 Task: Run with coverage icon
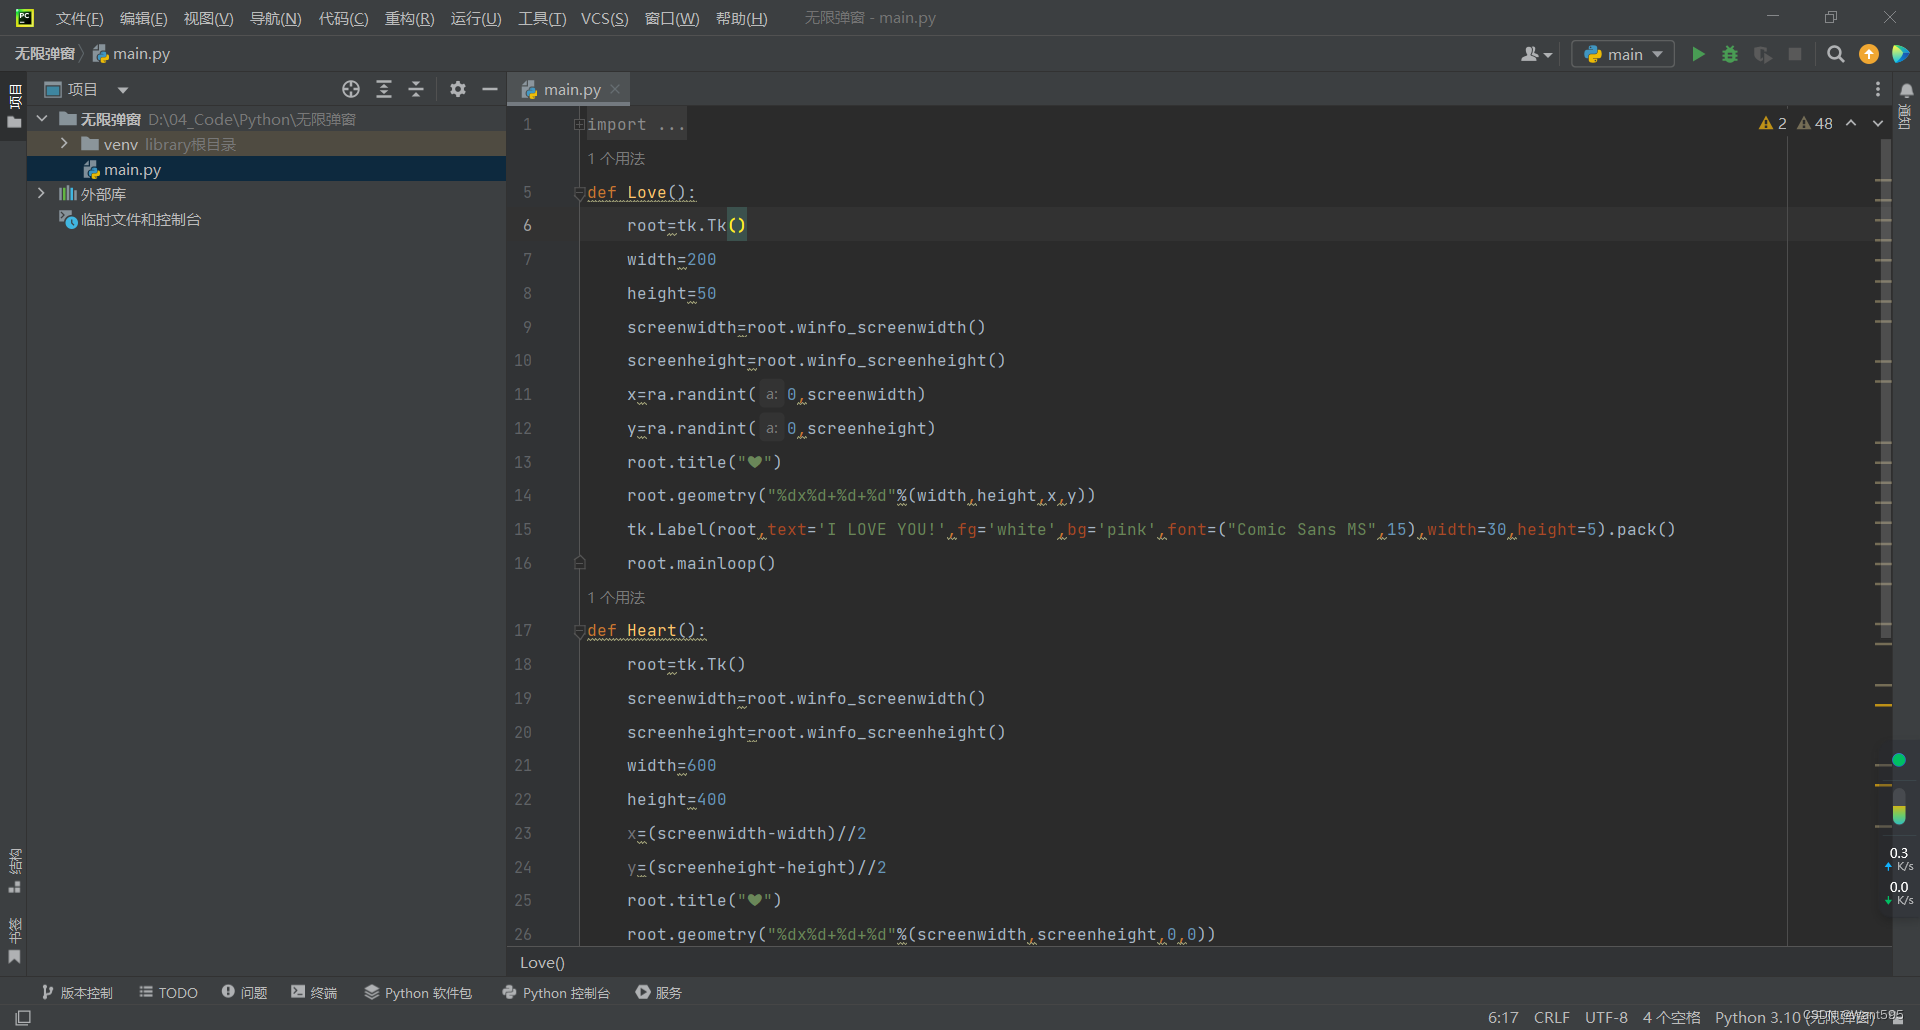pyautogui.click(x=1763, y=54)
